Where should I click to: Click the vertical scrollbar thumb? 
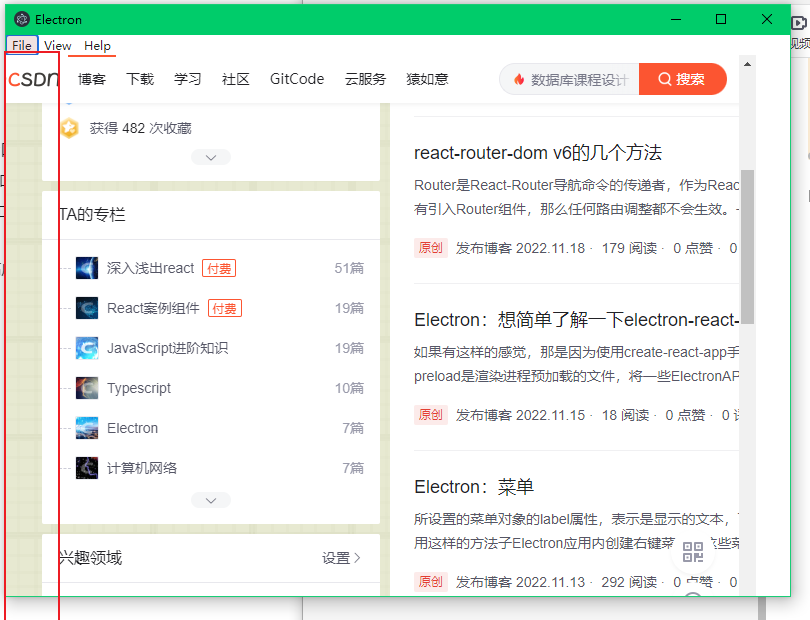[x=747, y=246]
